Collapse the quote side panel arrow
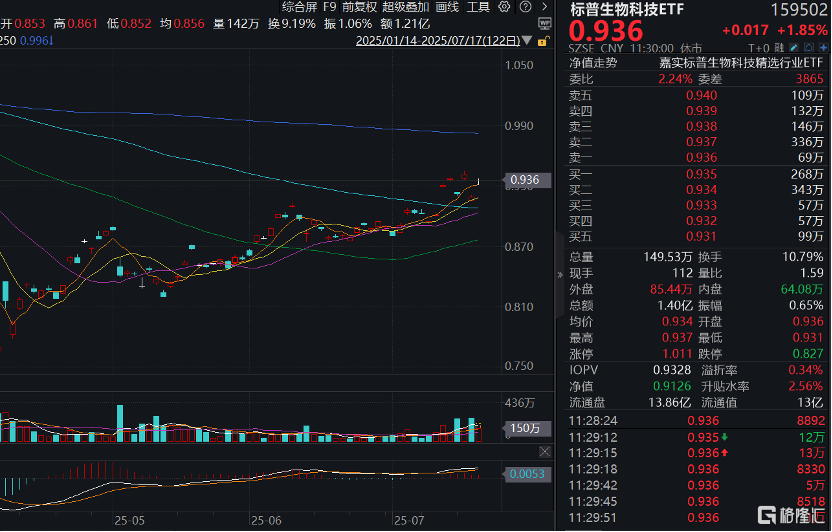The image size is (832, 532). click(x=560, y=275)
